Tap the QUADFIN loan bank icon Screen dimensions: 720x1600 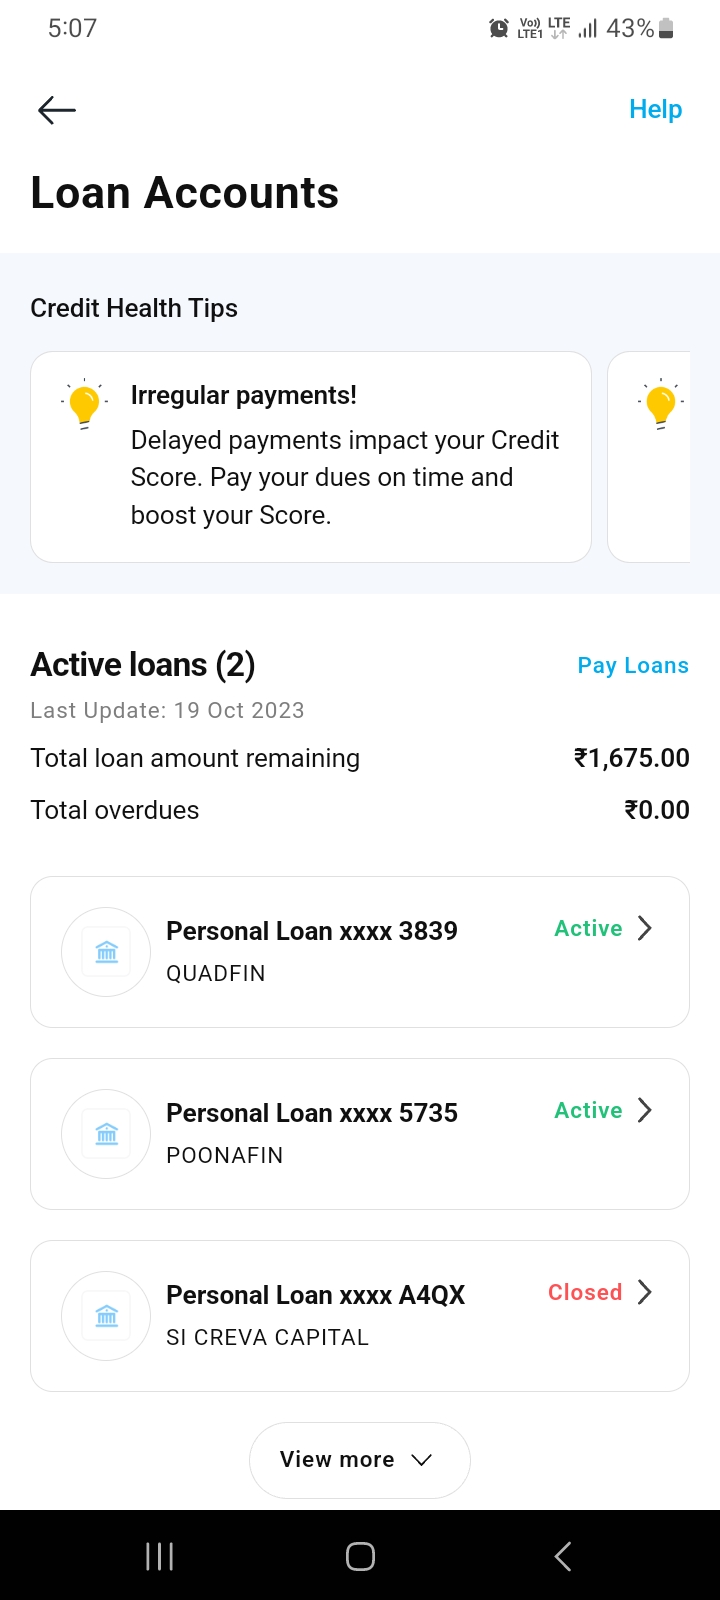pos(106,952)
